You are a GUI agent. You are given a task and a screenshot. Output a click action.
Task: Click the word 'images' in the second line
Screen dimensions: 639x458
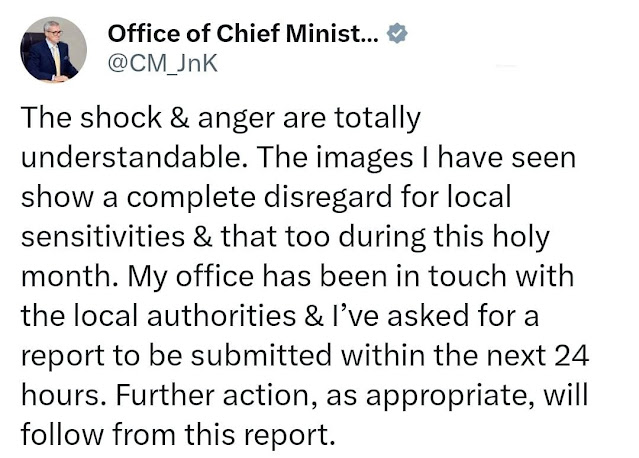pos(364,159)
